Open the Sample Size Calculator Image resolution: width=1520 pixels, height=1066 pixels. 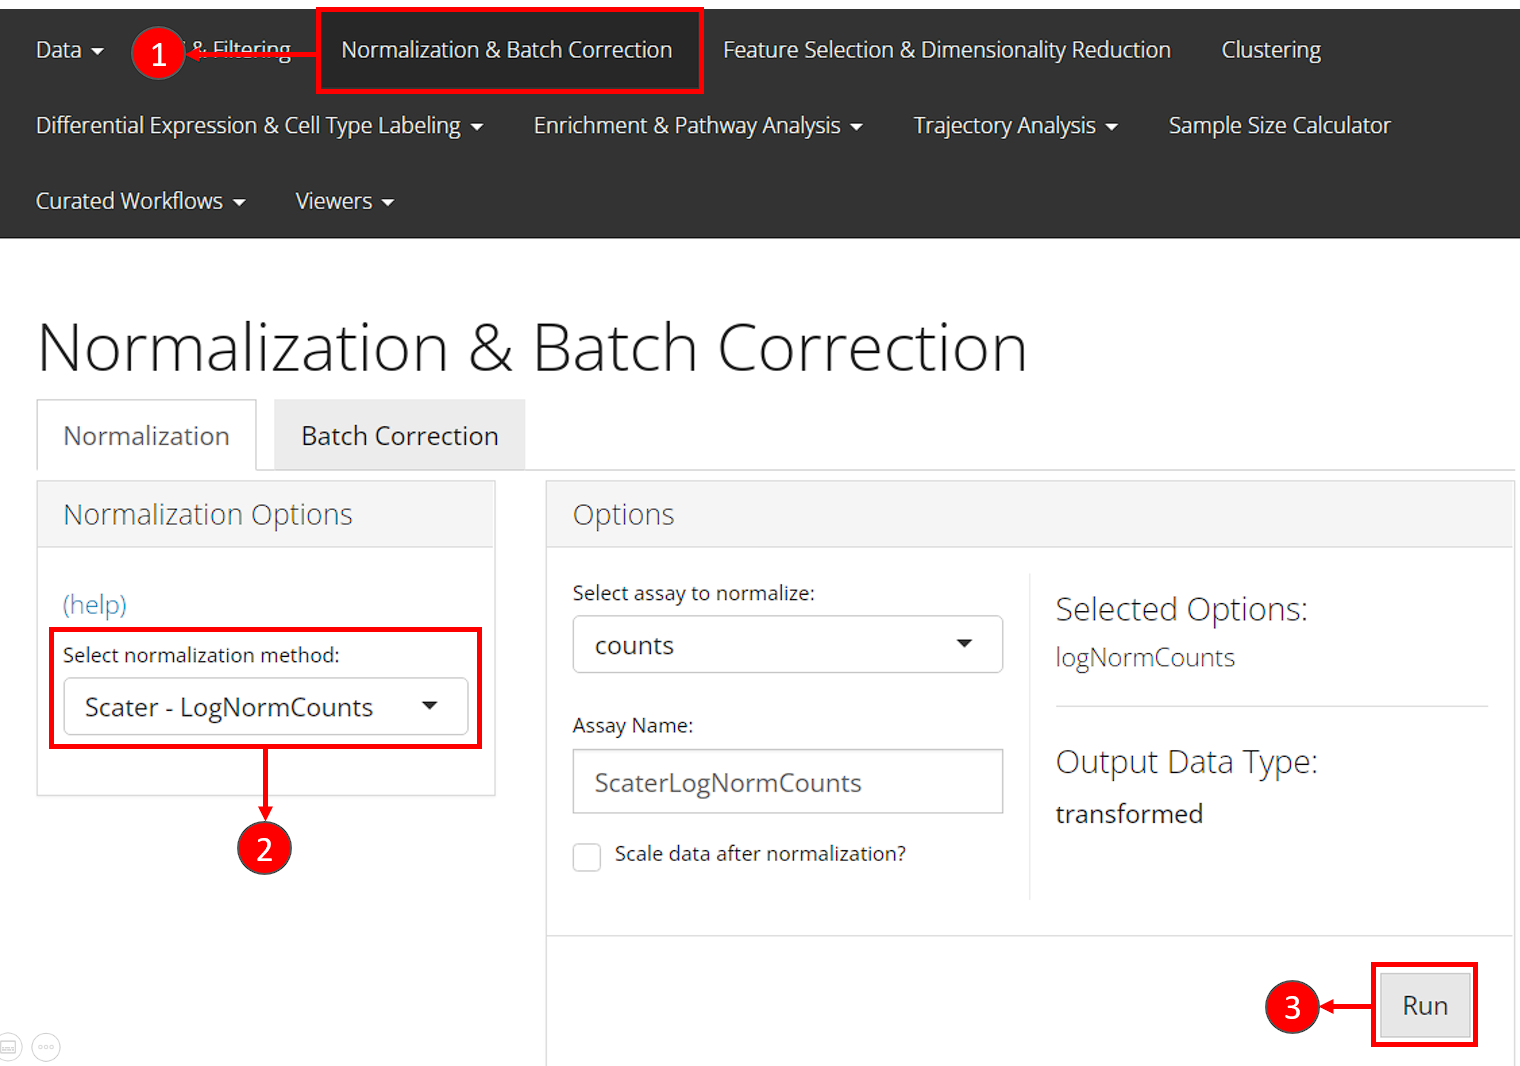tap(1279, 126)
